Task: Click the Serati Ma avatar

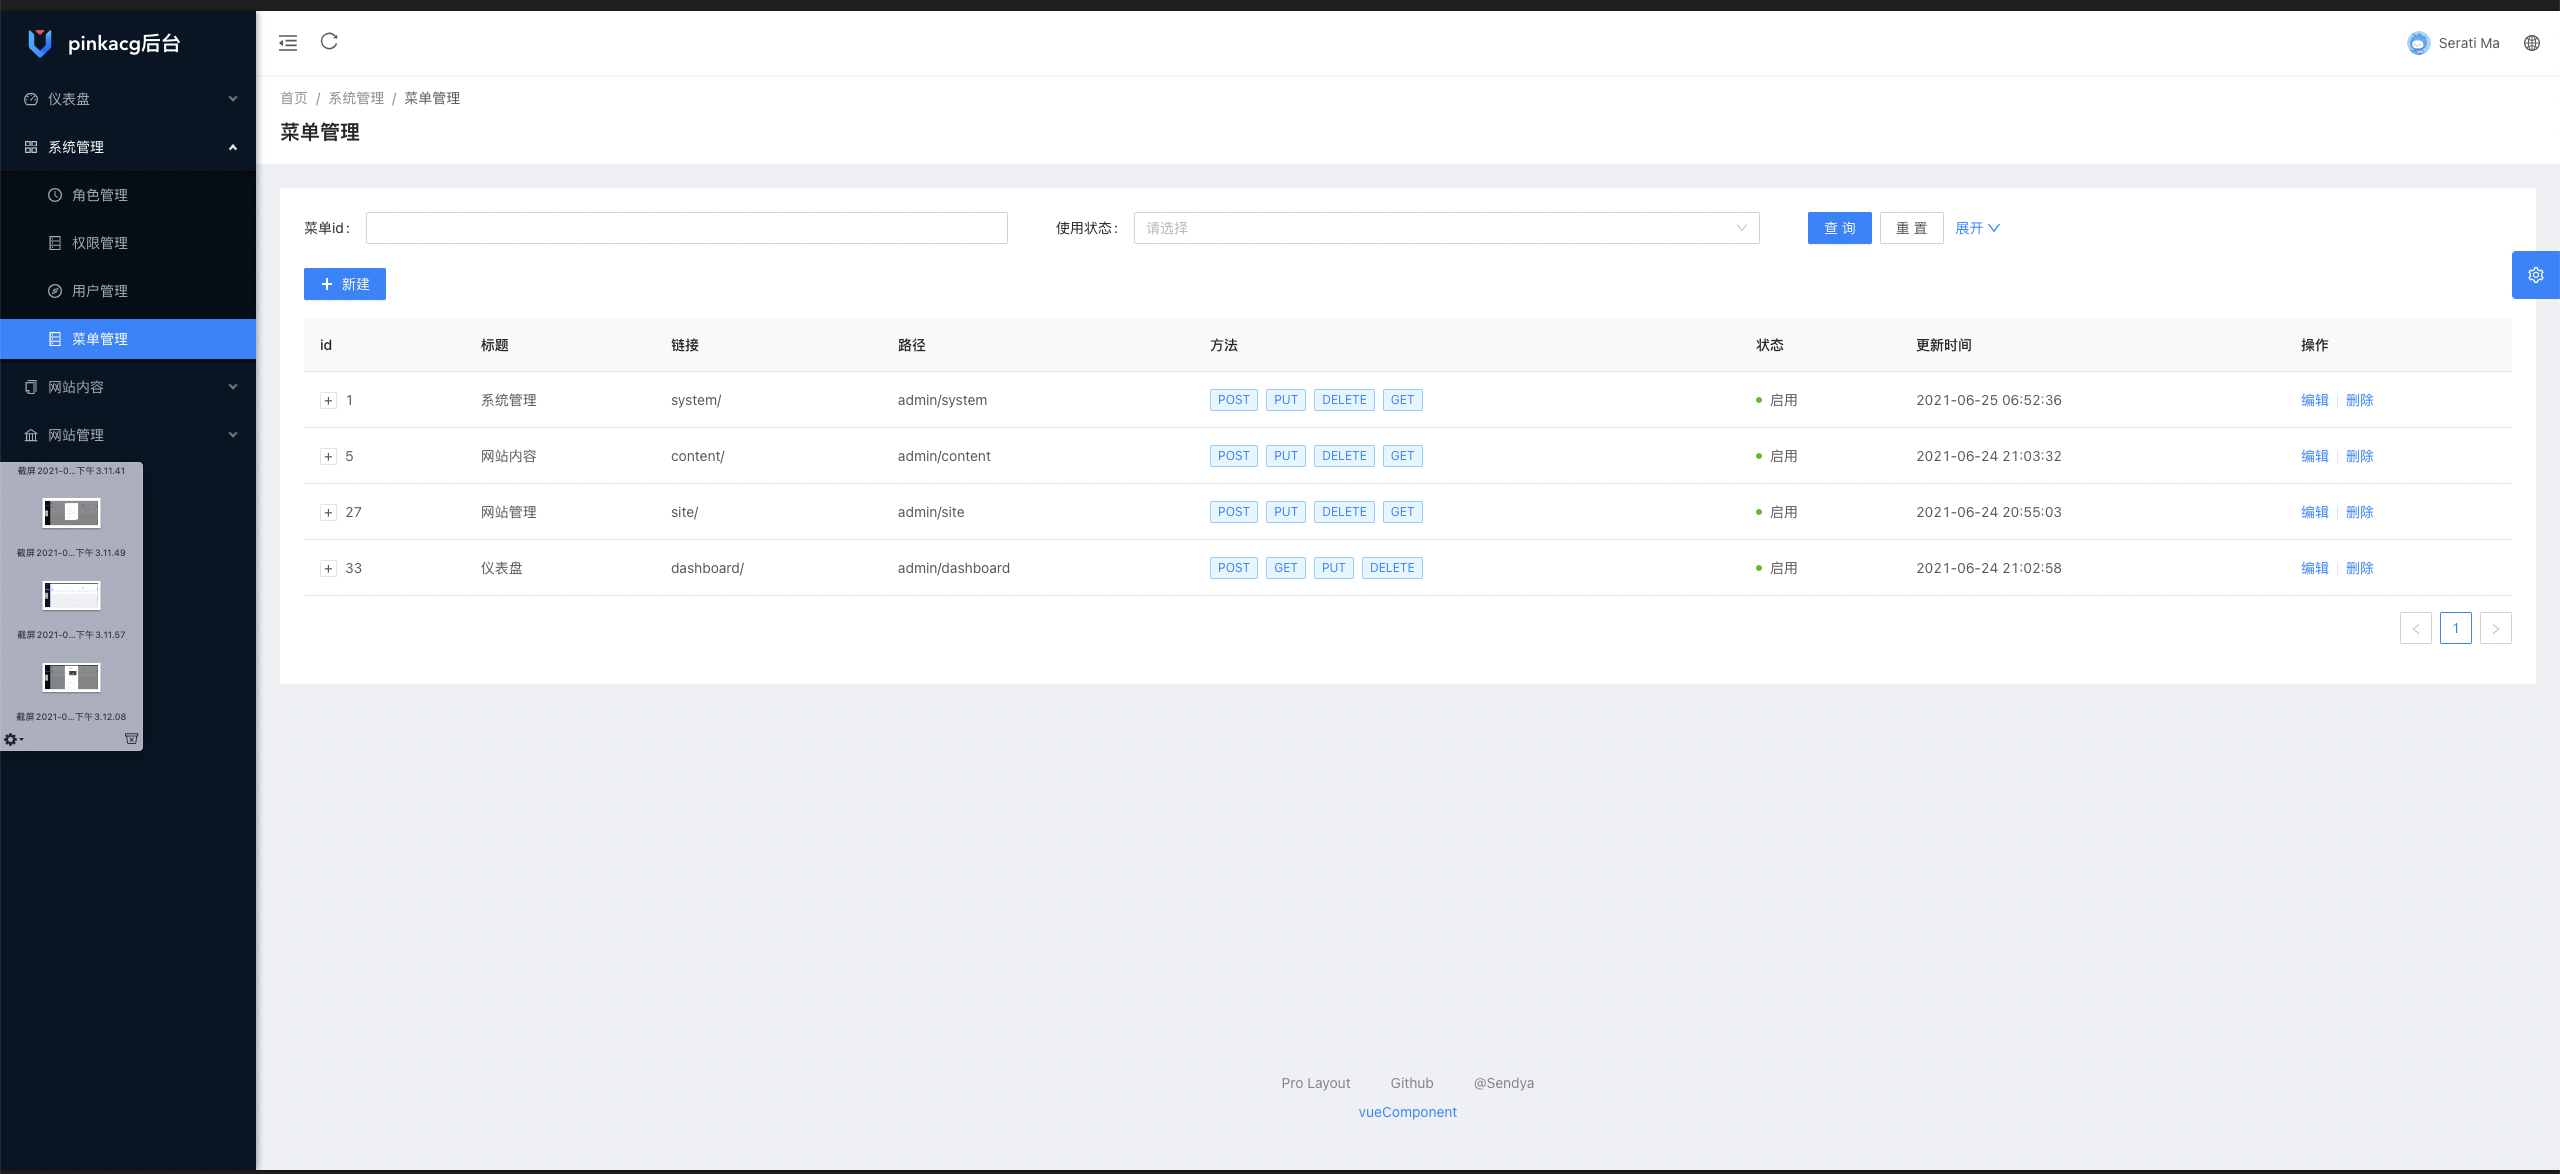Action: [x=2418, y=43]
